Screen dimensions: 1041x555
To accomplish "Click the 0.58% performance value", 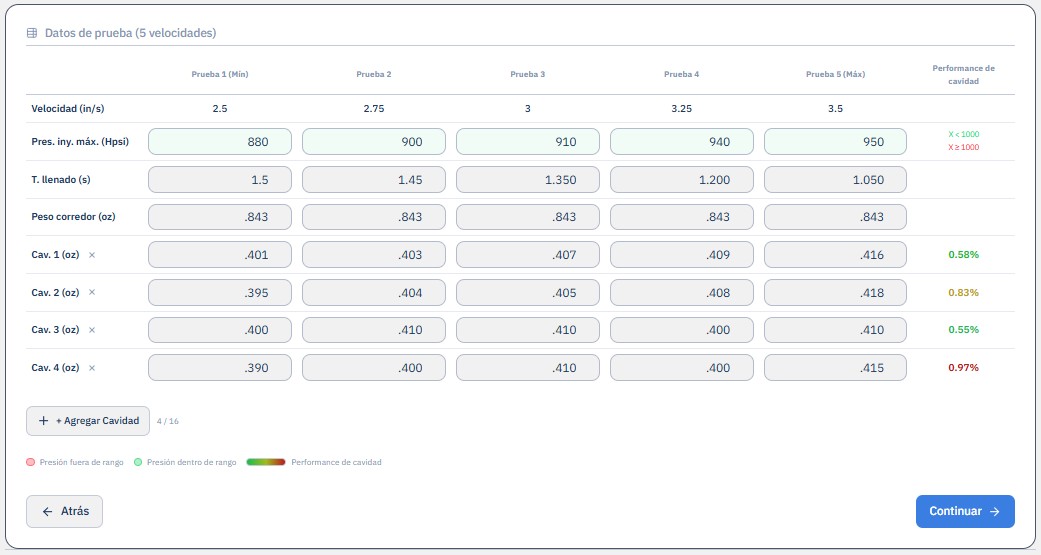I will [963, 255].
